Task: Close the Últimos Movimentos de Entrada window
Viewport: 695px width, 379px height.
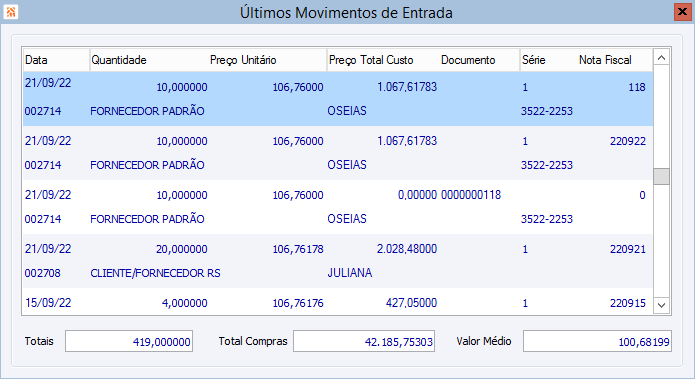Action: 683,12
